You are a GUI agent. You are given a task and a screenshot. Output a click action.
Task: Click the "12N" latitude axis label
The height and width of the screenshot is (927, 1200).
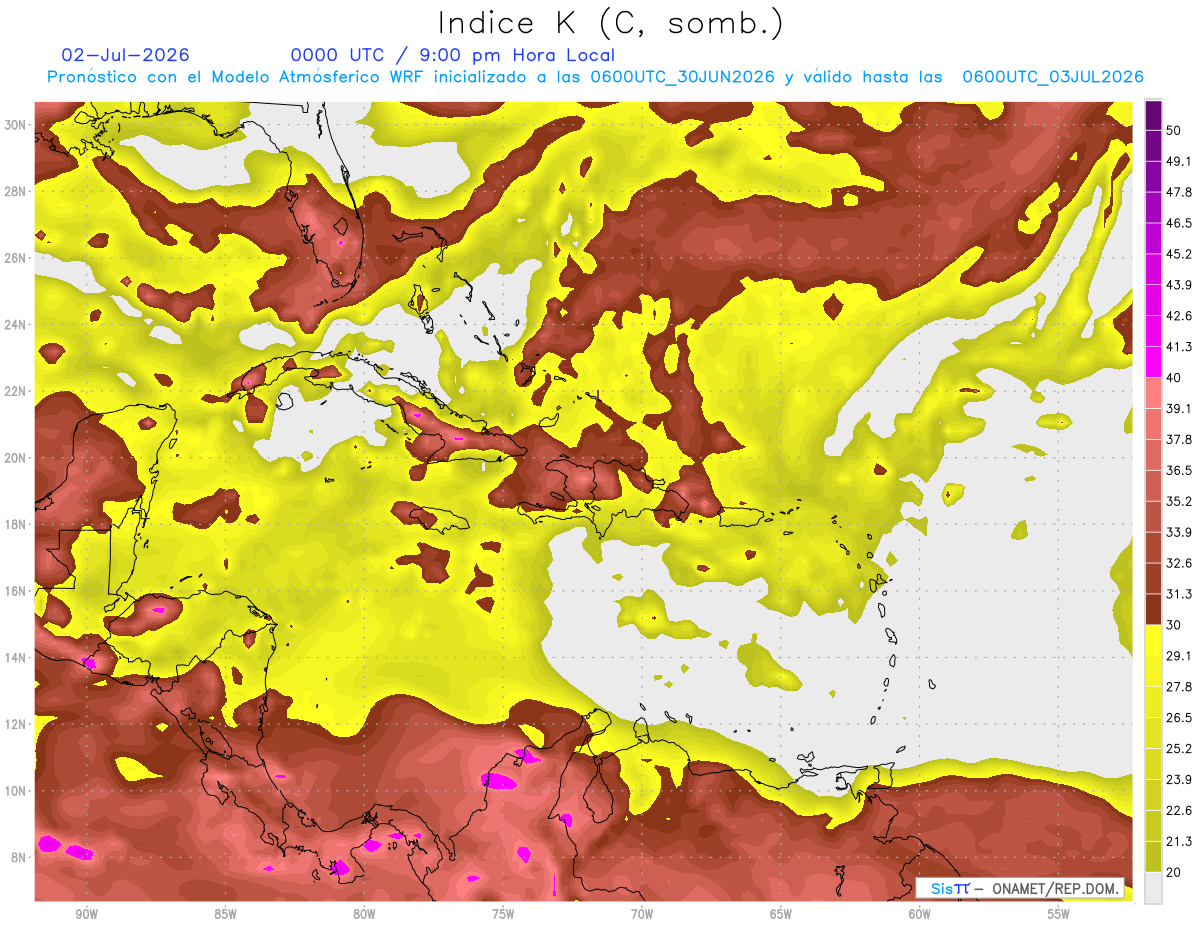pyautogui.click(x=15, y=724)
